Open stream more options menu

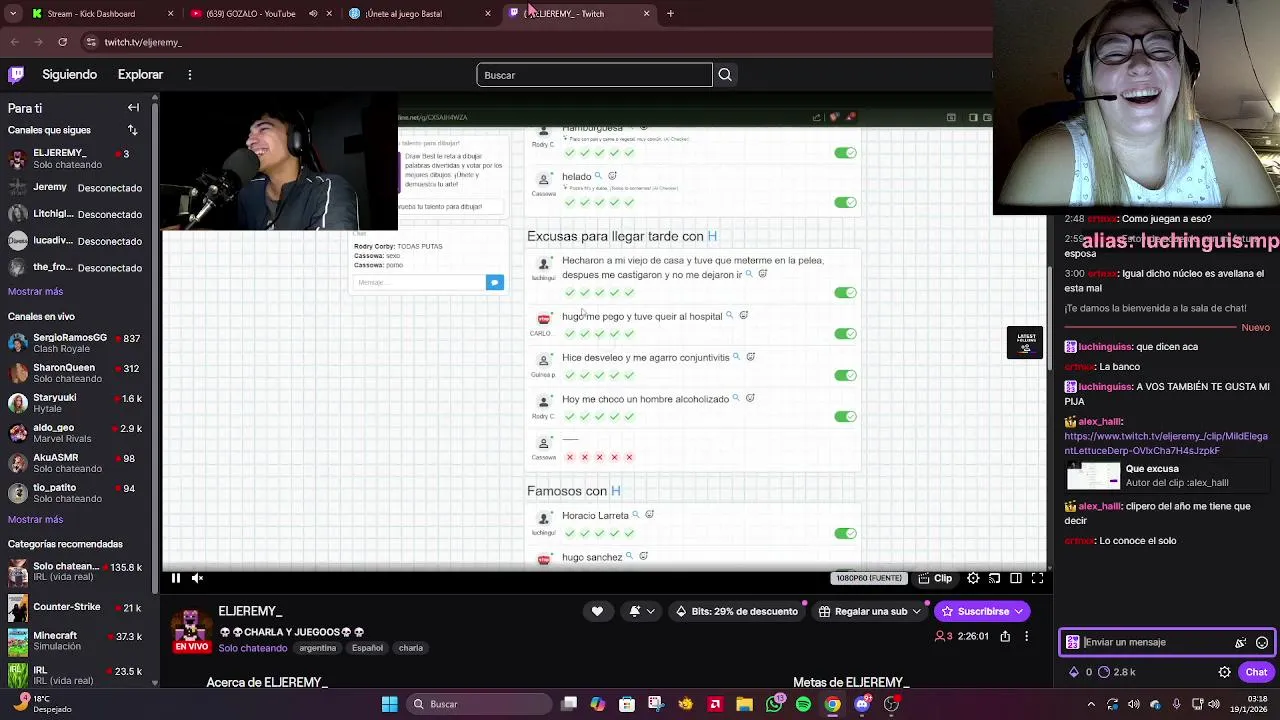pyautogui.click(x=1026, y=636)
